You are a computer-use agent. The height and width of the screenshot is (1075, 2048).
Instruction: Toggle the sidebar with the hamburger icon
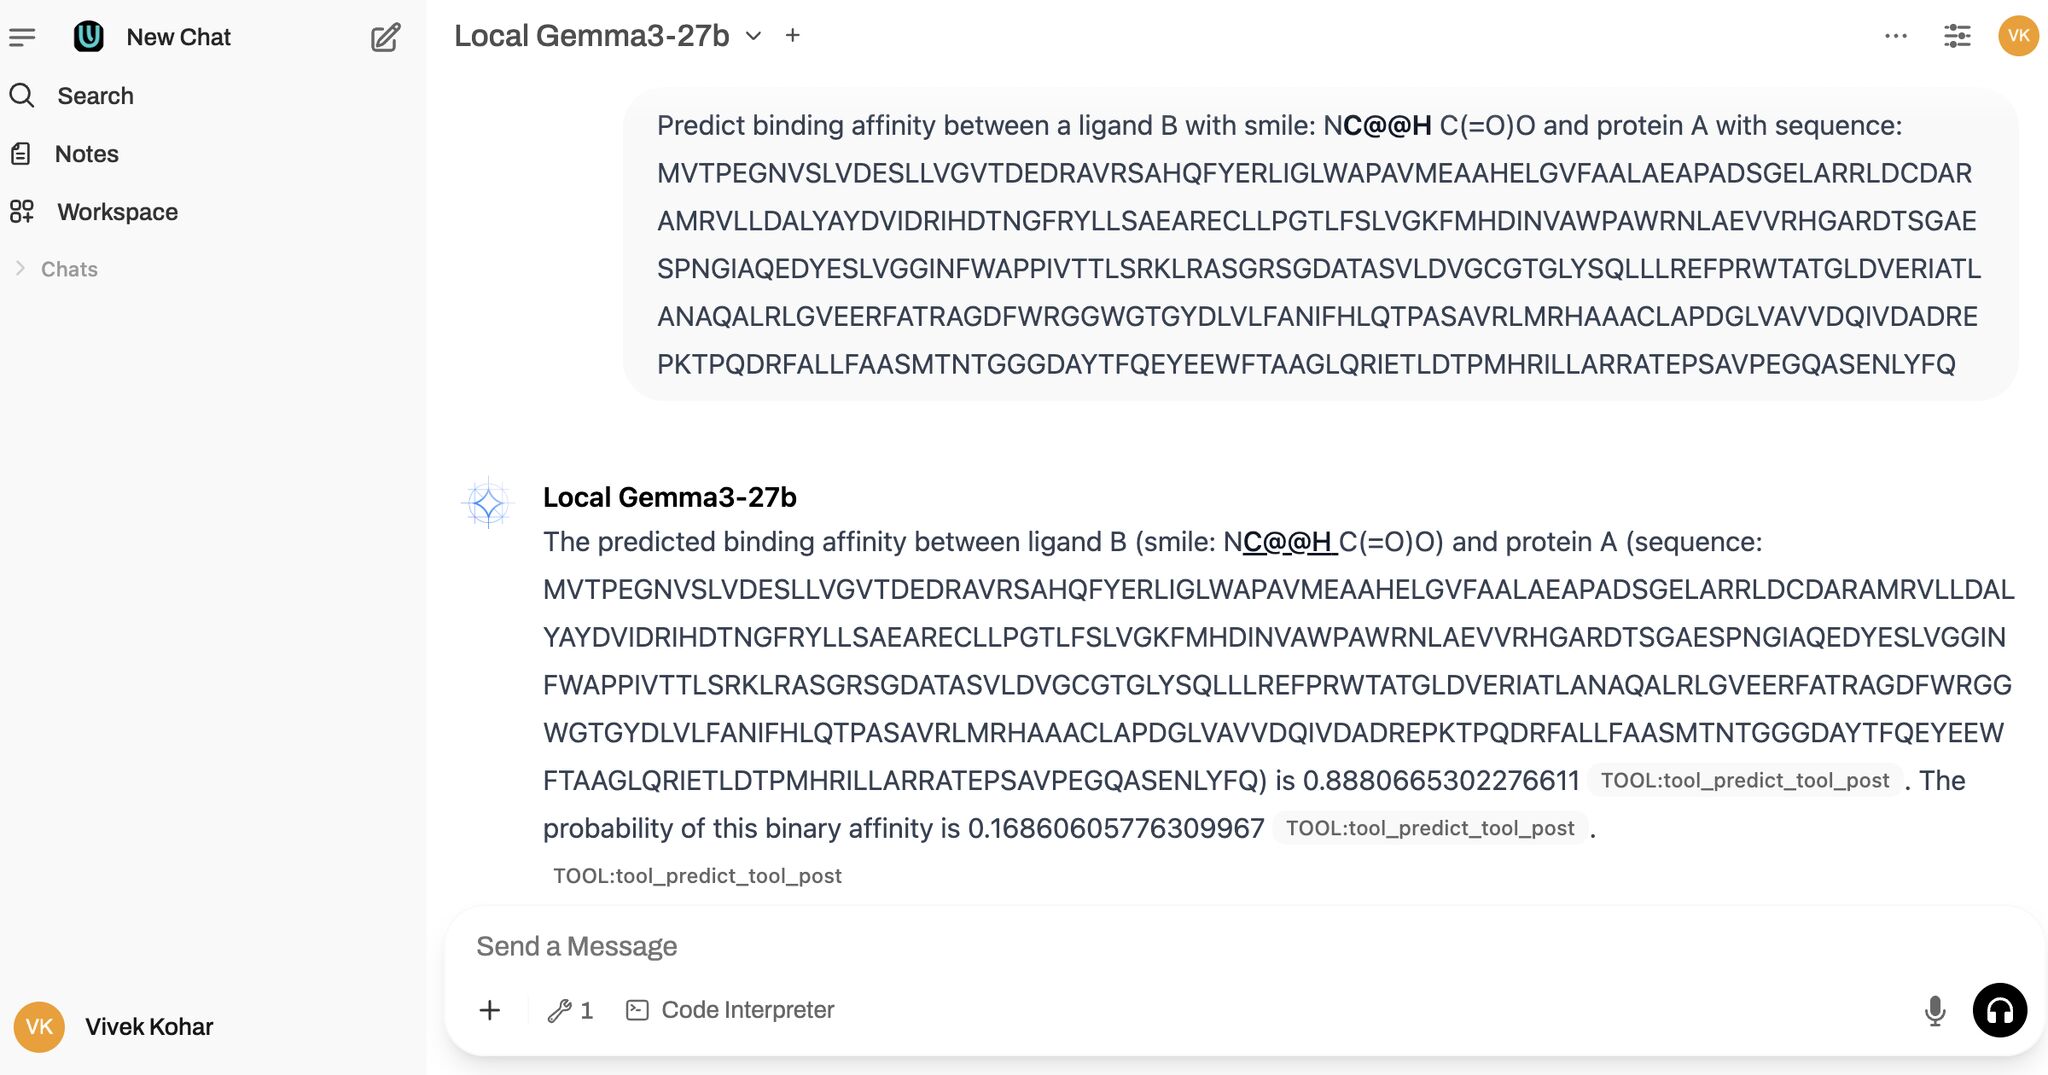[22, 37]
